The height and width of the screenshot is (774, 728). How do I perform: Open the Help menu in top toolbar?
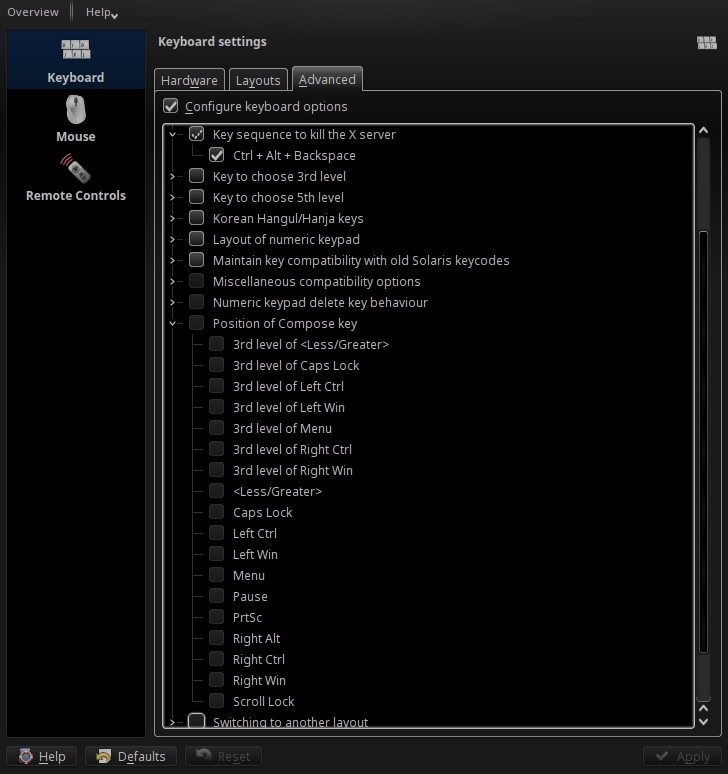click(101, 12)
